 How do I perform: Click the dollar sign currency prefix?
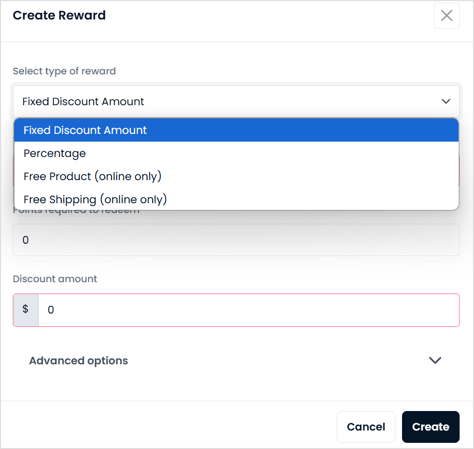(x=26, y=310)
